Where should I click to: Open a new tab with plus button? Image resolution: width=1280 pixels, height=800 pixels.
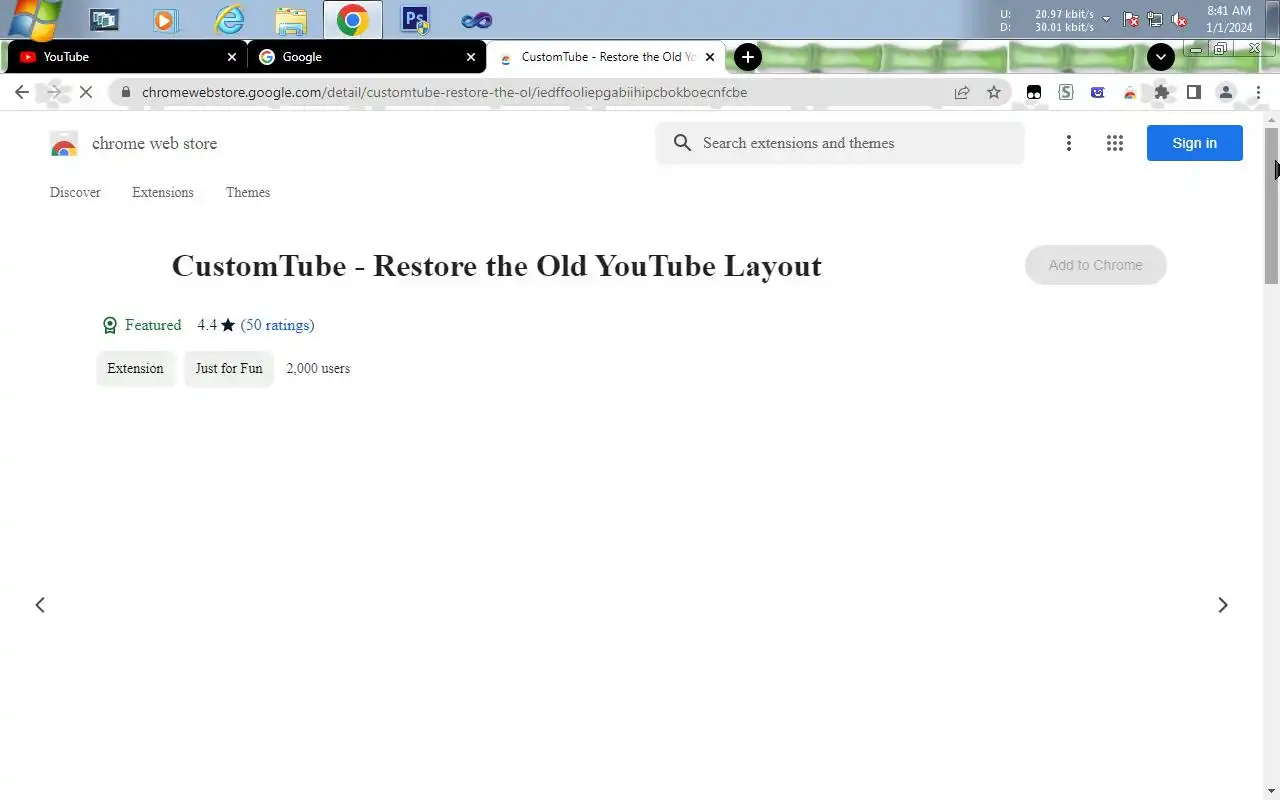pyautogui.click(x=748, y=57)
